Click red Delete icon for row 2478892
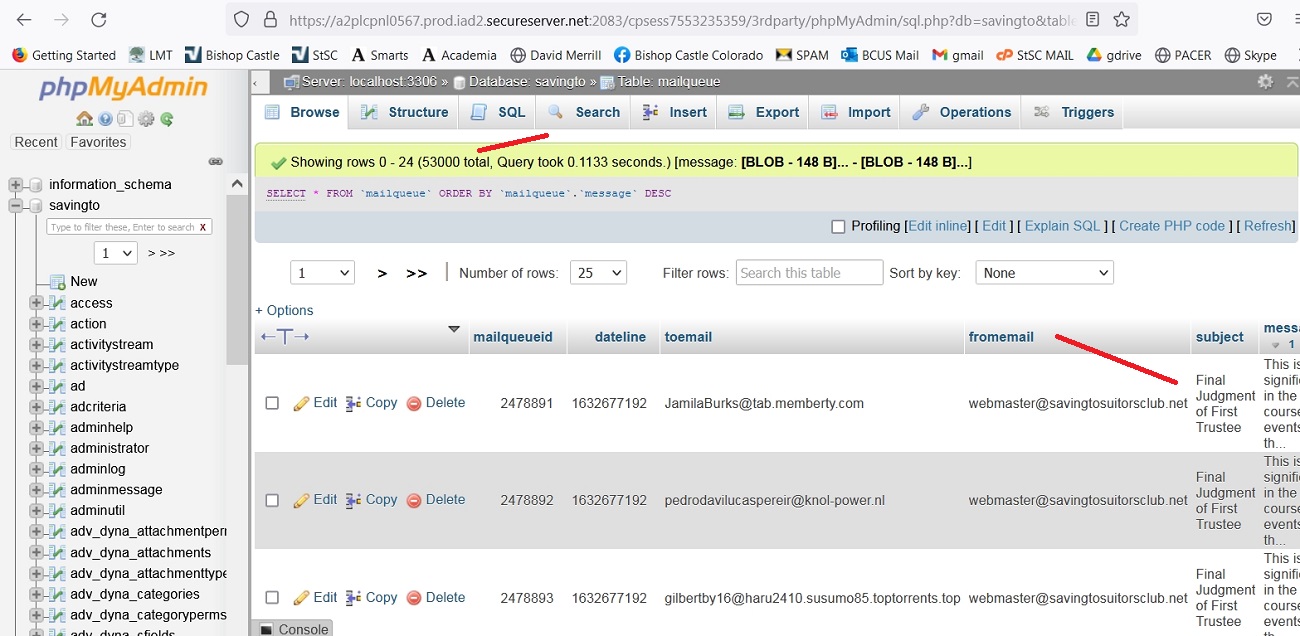This screenshot has width=1300, height=636. coord(414,500)
